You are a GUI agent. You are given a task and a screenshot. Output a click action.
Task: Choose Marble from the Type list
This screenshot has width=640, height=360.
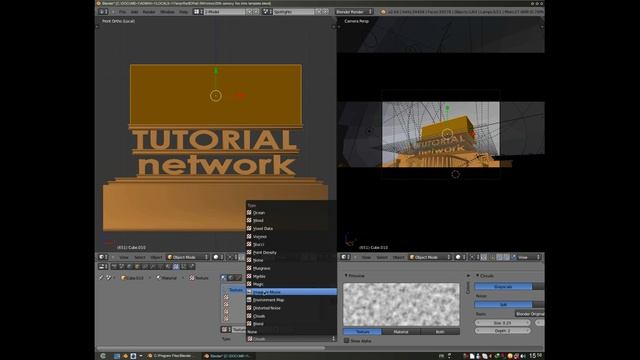[x=291, y=276]
